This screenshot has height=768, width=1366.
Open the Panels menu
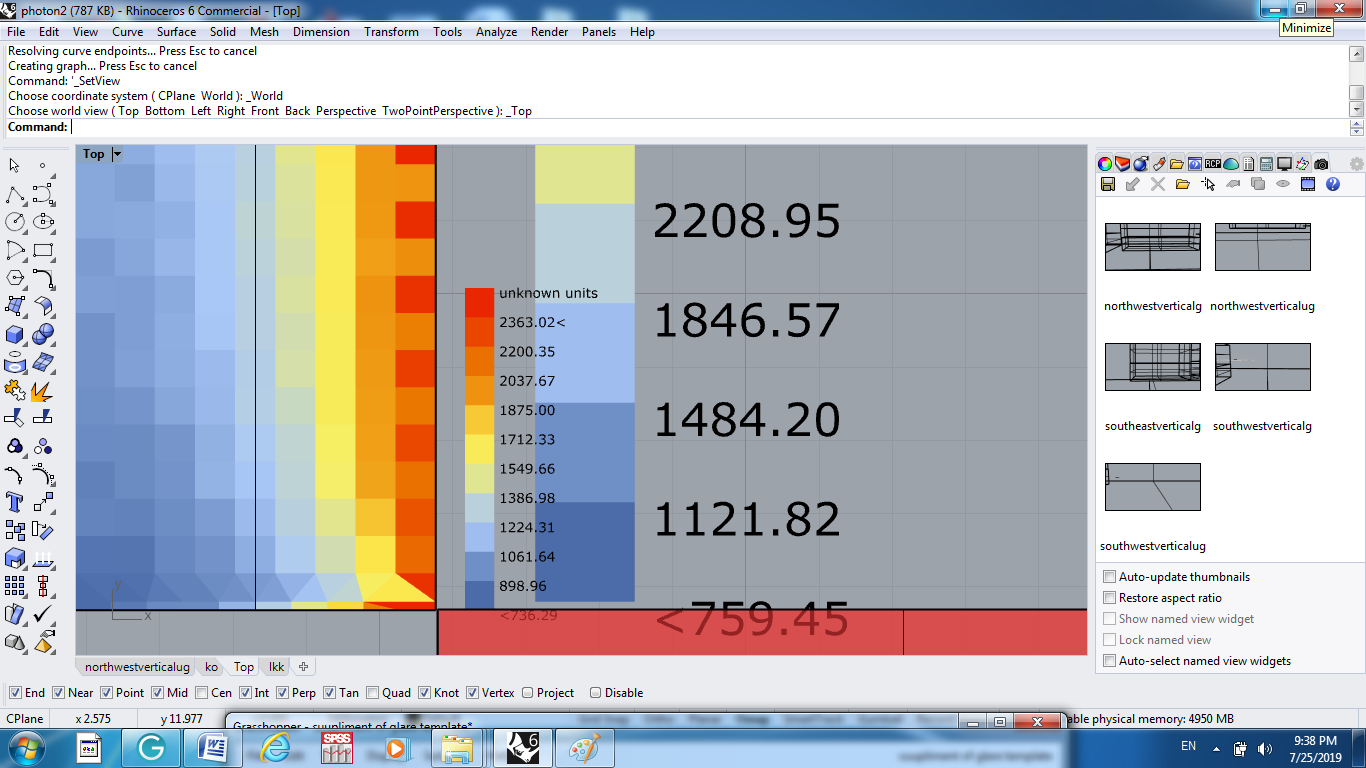click(x=599, y=32)
